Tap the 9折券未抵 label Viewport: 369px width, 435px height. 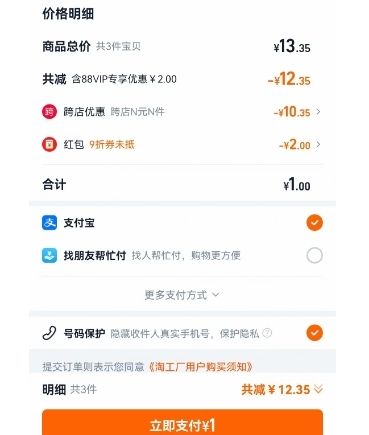point(112,145)
